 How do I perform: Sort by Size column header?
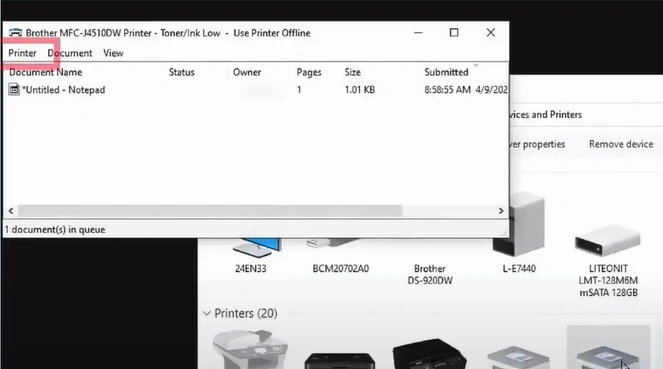click(353, 72)
